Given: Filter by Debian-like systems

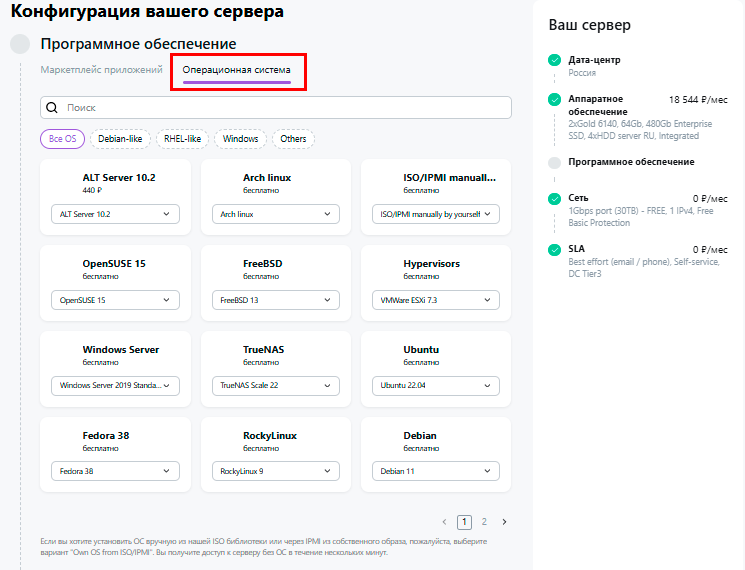Looking at the screenshot, I should point(120,139).
